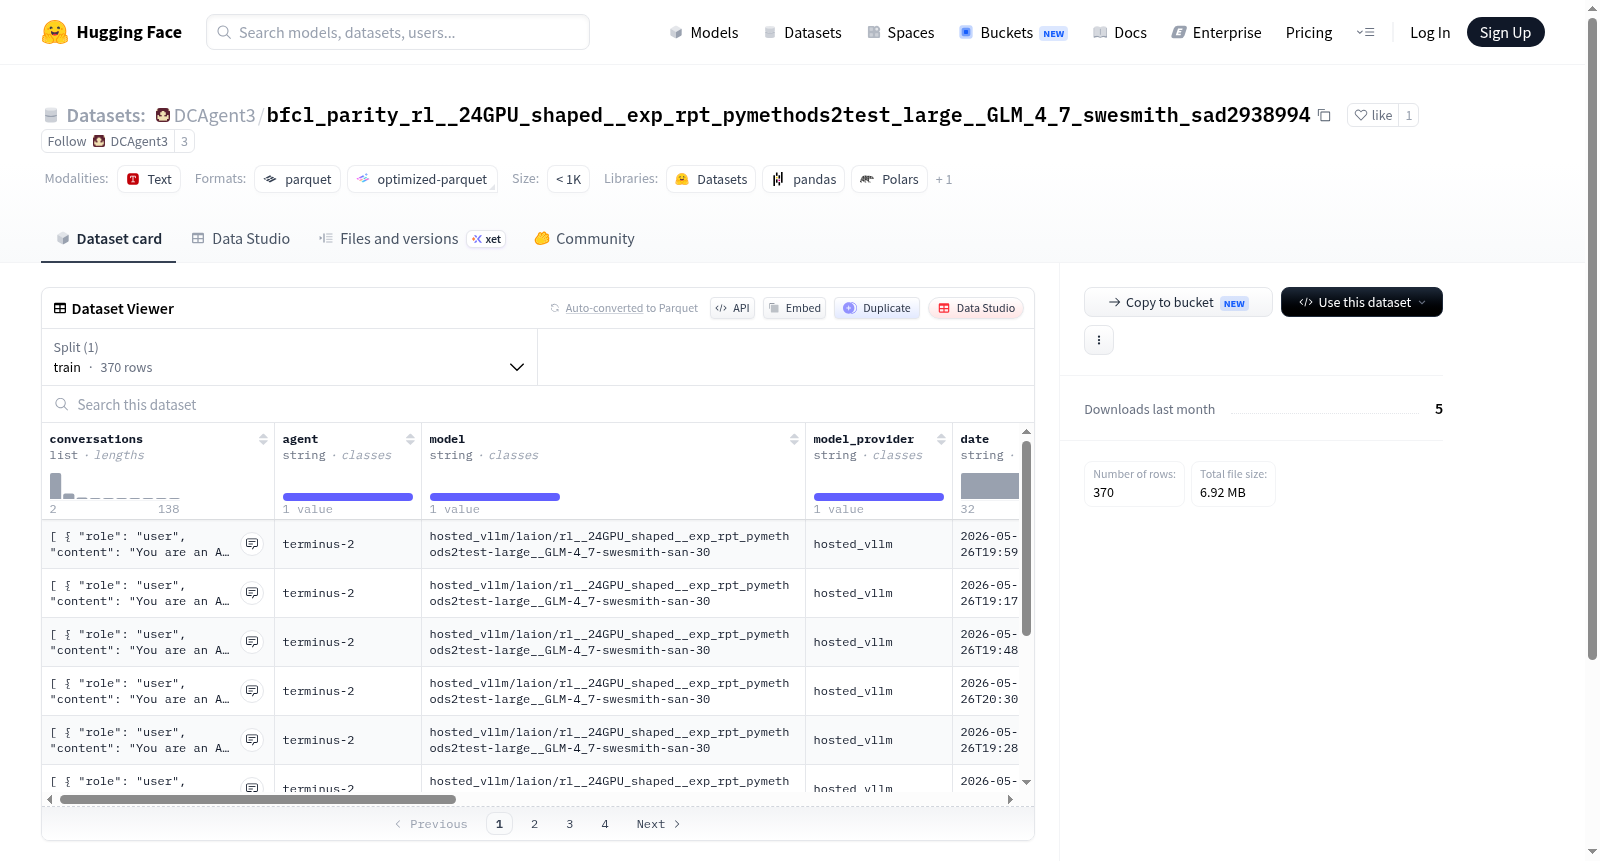Click the conversations lengths histogram bar
The height and width of the screenshot is (861, 1600).
pos(56,486)
